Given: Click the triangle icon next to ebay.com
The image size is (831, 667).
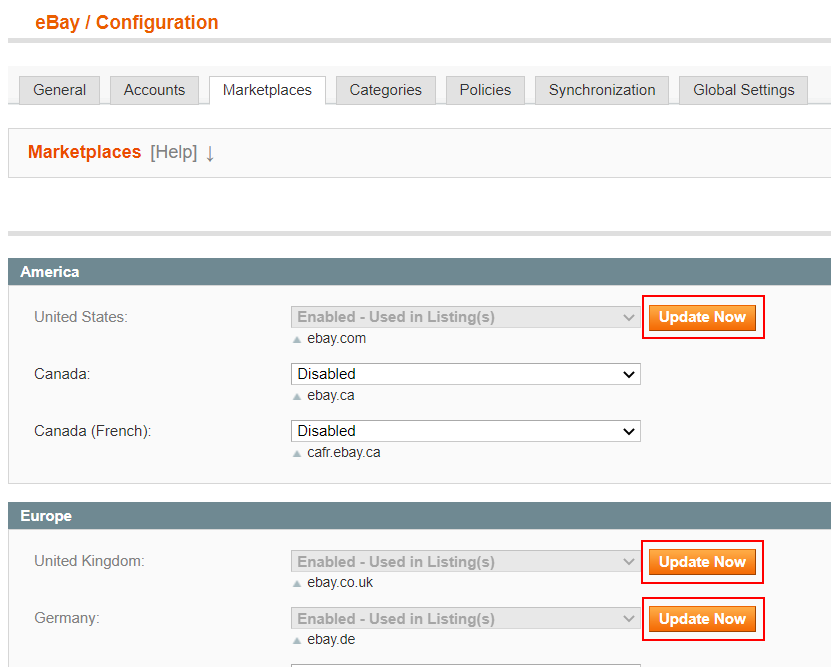Looking at the screenshot, I should pyautogui.click(x=297, y=339).
